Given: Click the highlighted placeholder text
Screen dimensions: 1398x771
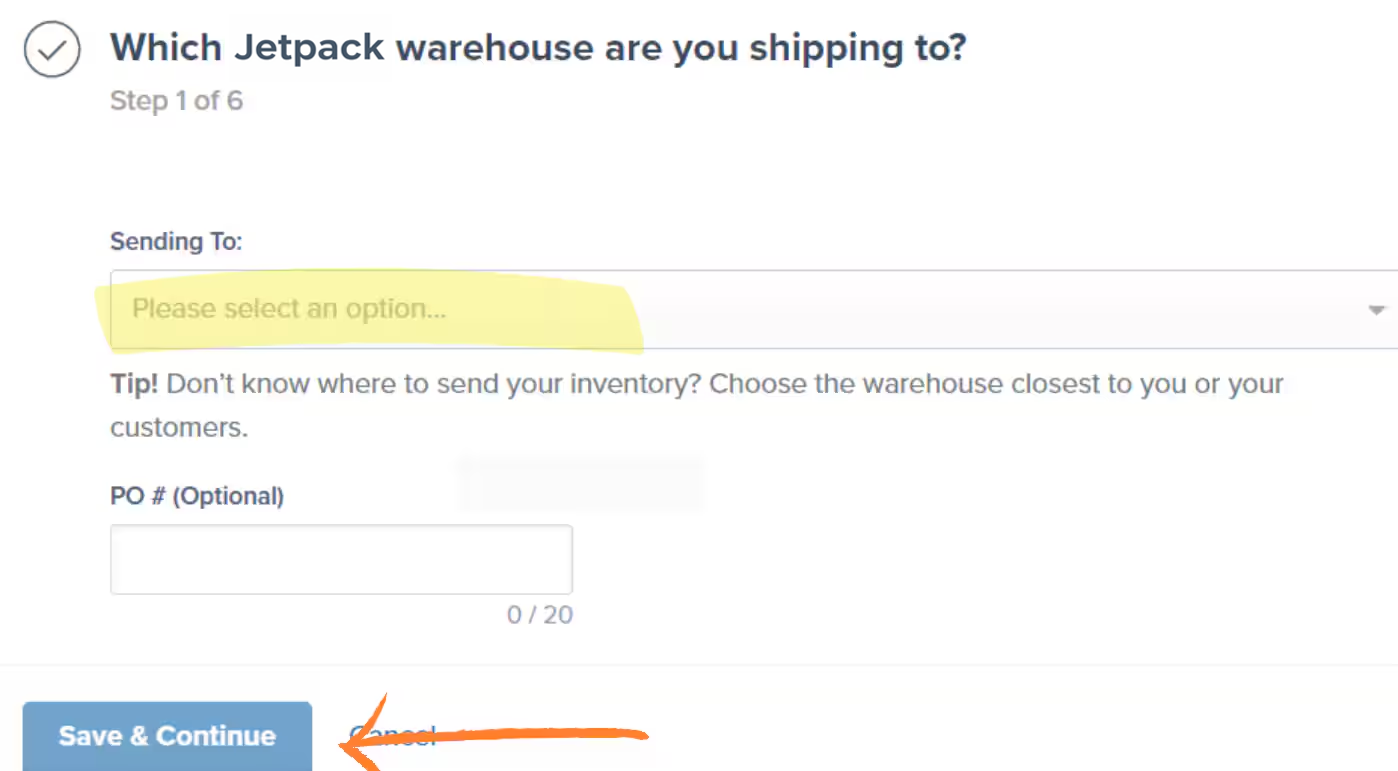Looking at the screenshot, I should 289,309.
